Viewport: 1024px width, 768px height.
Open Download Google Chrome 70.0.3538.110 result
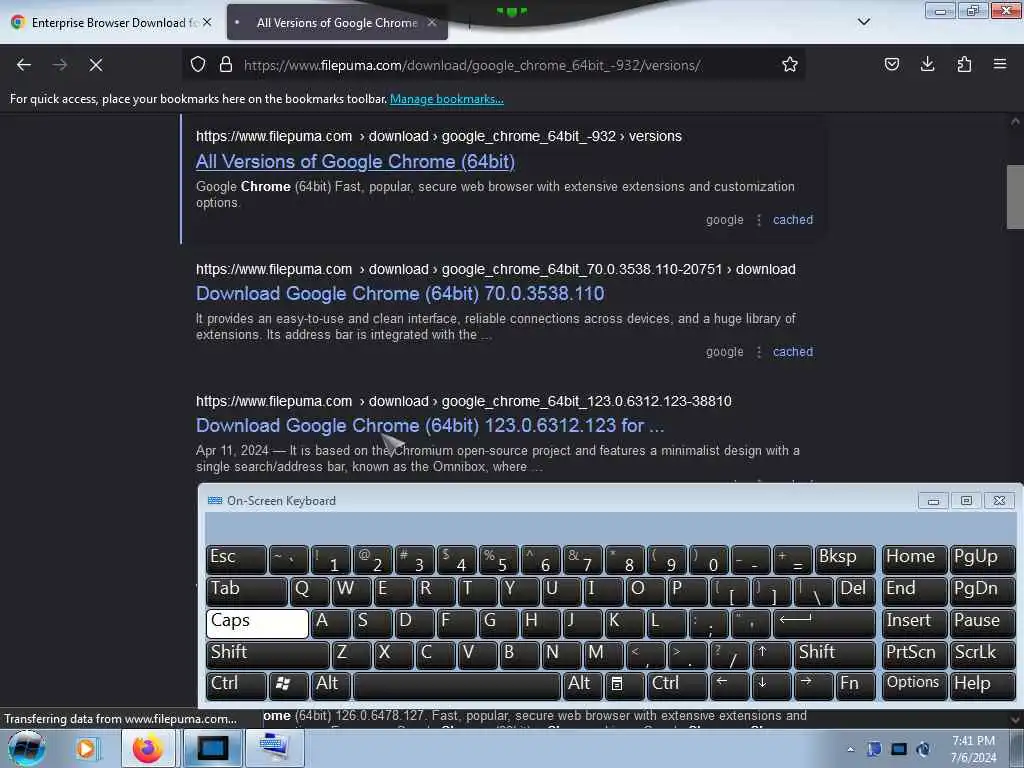click(x=400, y=294)
